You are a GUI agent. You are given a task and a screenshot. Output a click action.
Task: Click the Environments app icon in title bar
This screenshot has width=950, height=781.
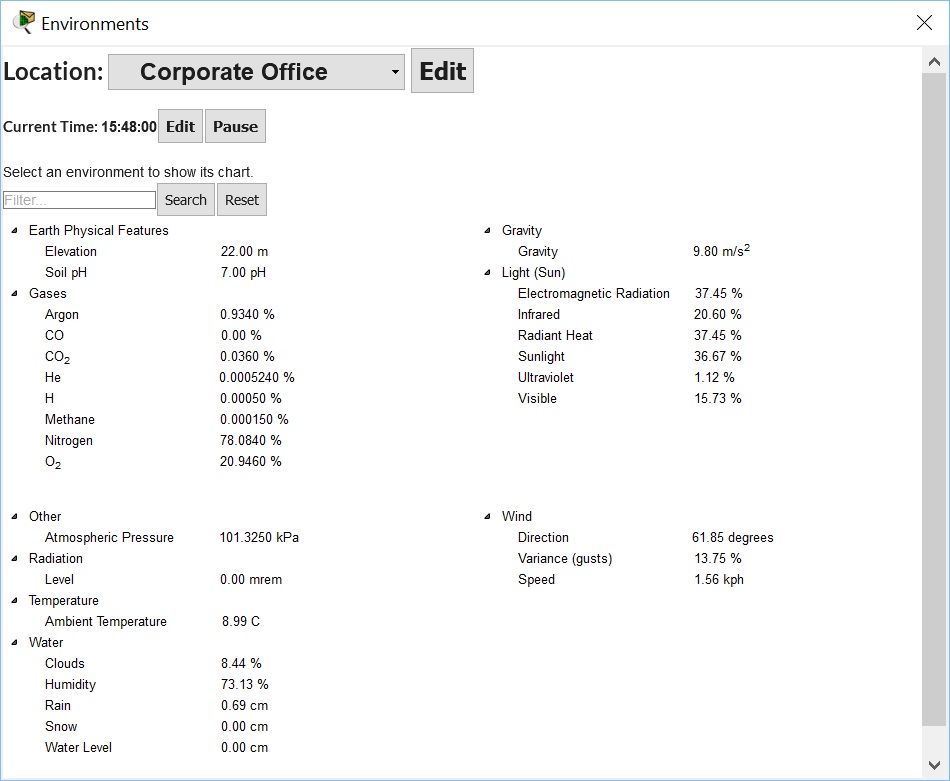pos(23,22)
